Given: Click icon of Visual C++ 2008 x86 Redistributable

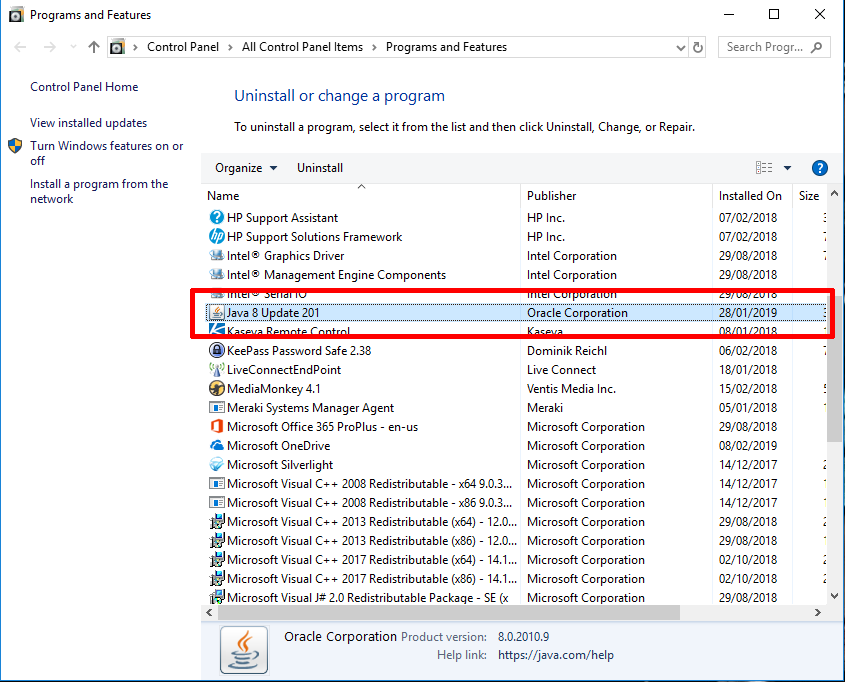Looking at the screenshot, I should pyautogui.click(x=216, y=503).
